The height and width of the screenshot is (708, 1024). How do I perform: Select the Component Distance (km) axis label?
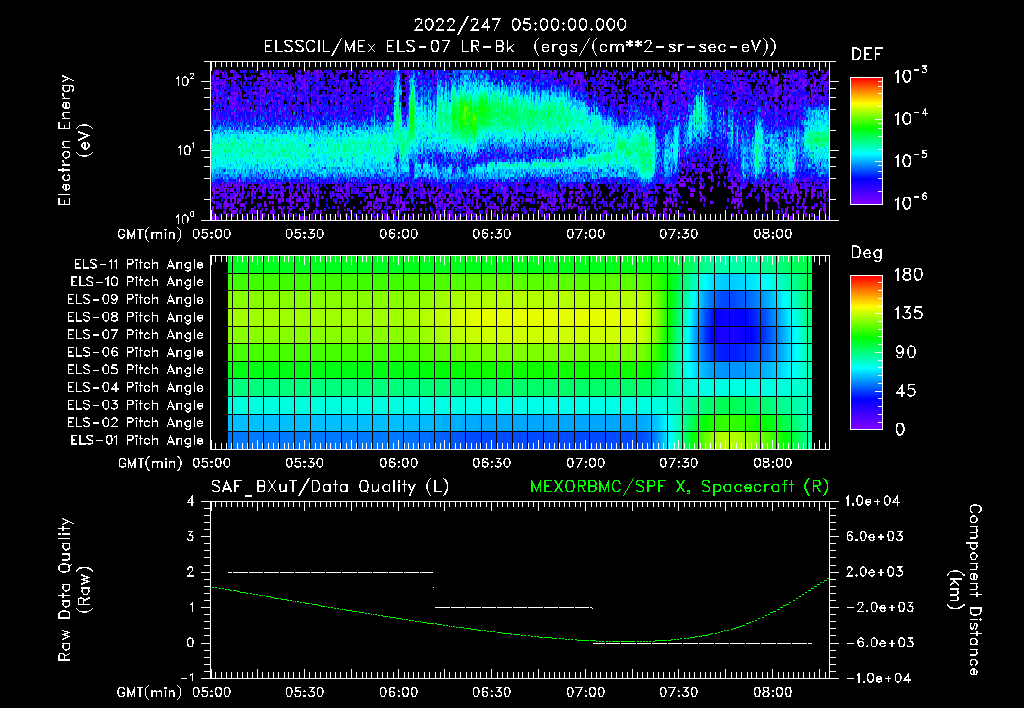click(x=965, y=590)
